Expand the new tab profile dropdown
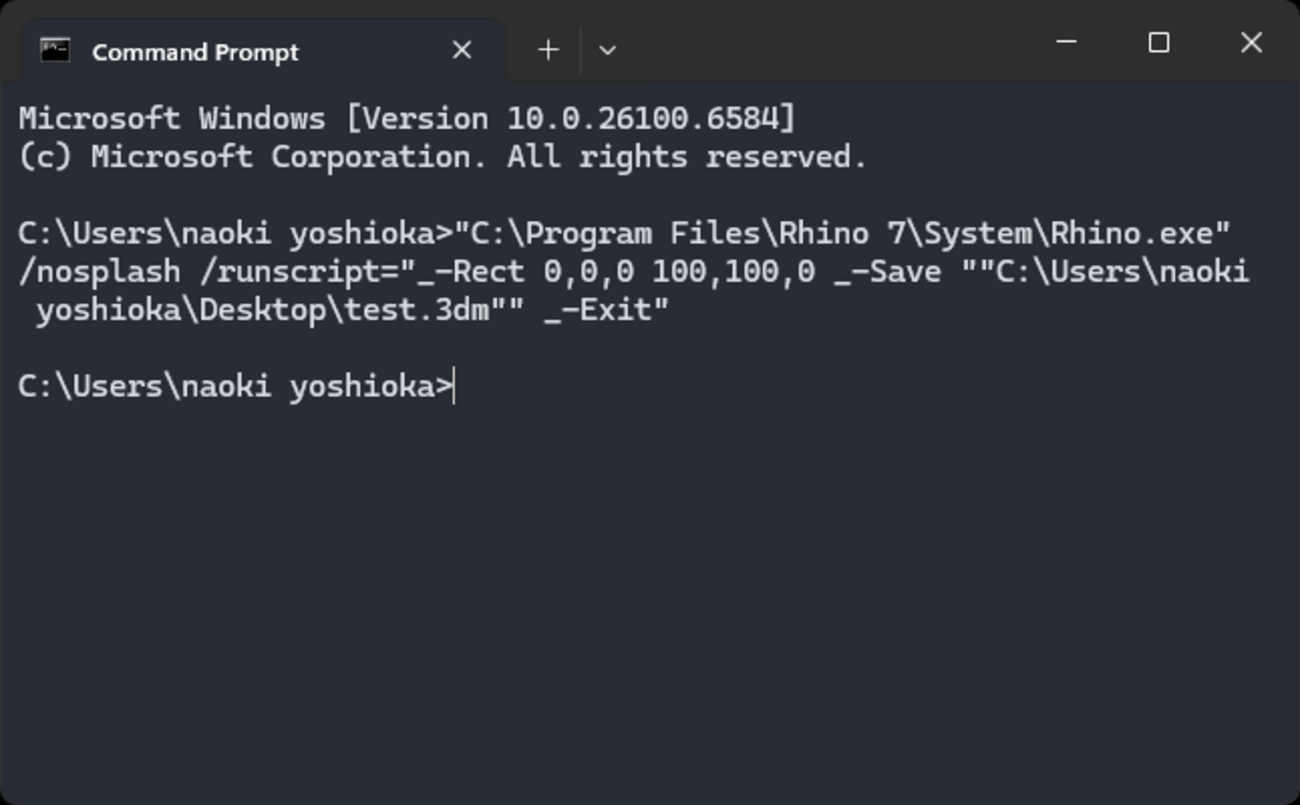 click(607, 50)
